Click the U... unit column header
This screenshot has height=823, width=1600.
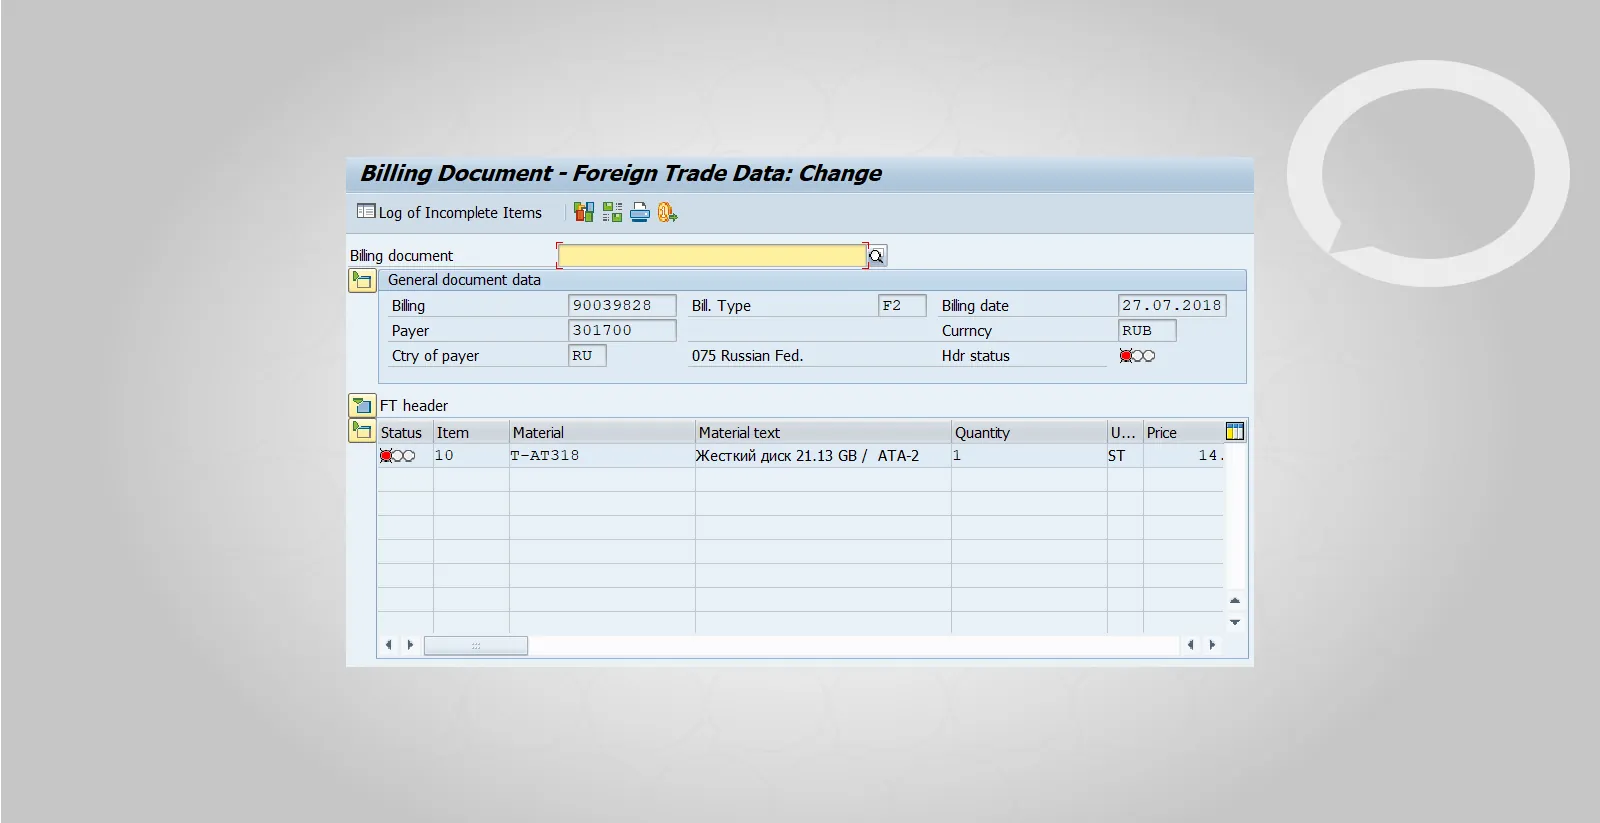pos(1125,432)
